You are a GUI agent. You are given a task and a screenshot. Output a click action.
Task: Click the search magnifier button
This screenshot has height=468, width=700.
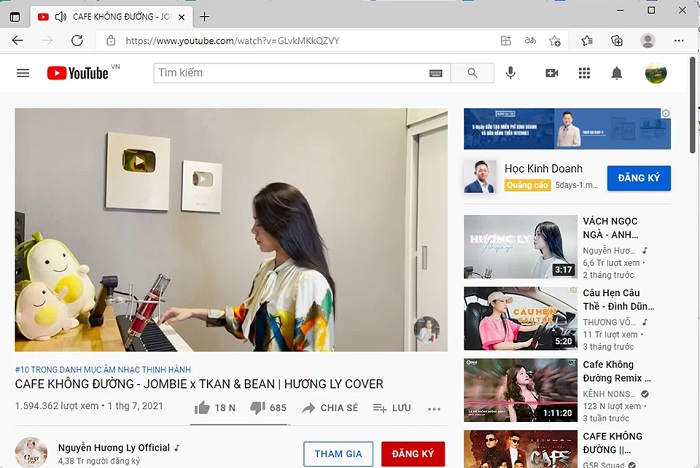[472, 73]
